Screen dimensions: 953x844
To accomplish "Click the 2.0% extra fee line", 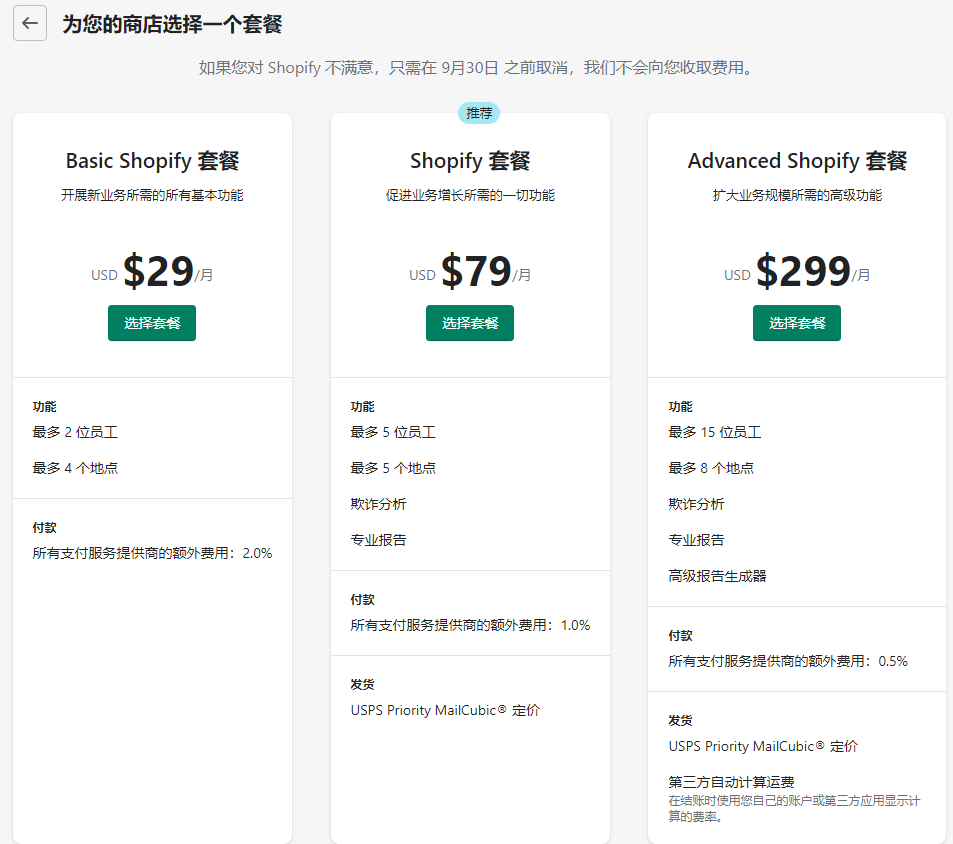I will (152, 553).
